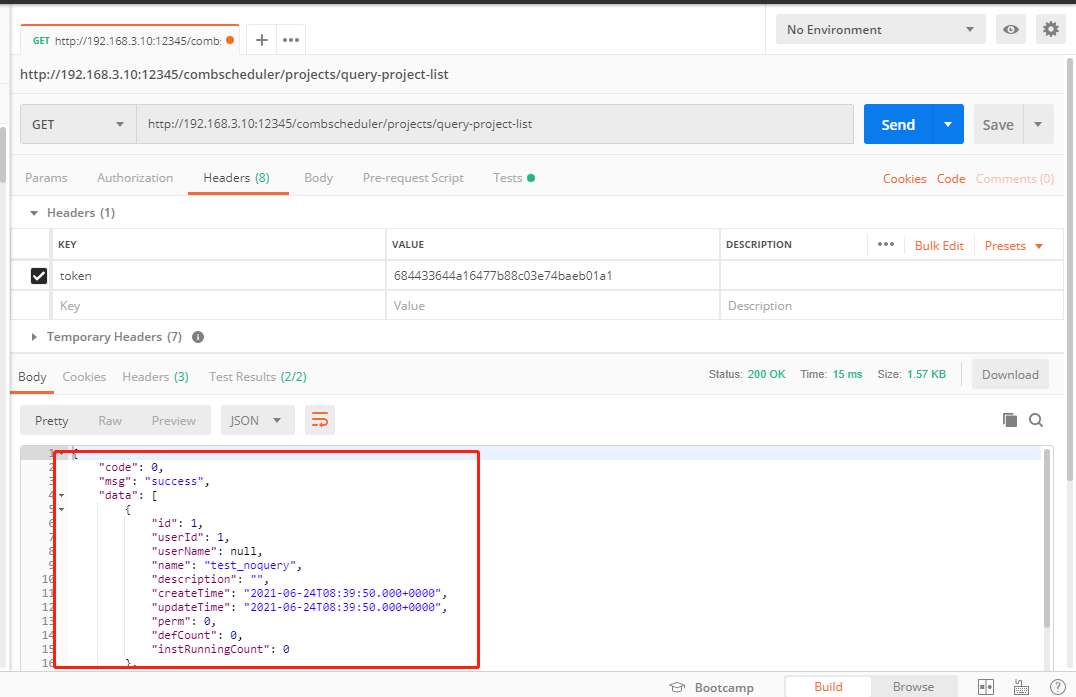This screenshot has height=697, width=1076.
Task: Switch to Browse mode
Action: point(913,687)
